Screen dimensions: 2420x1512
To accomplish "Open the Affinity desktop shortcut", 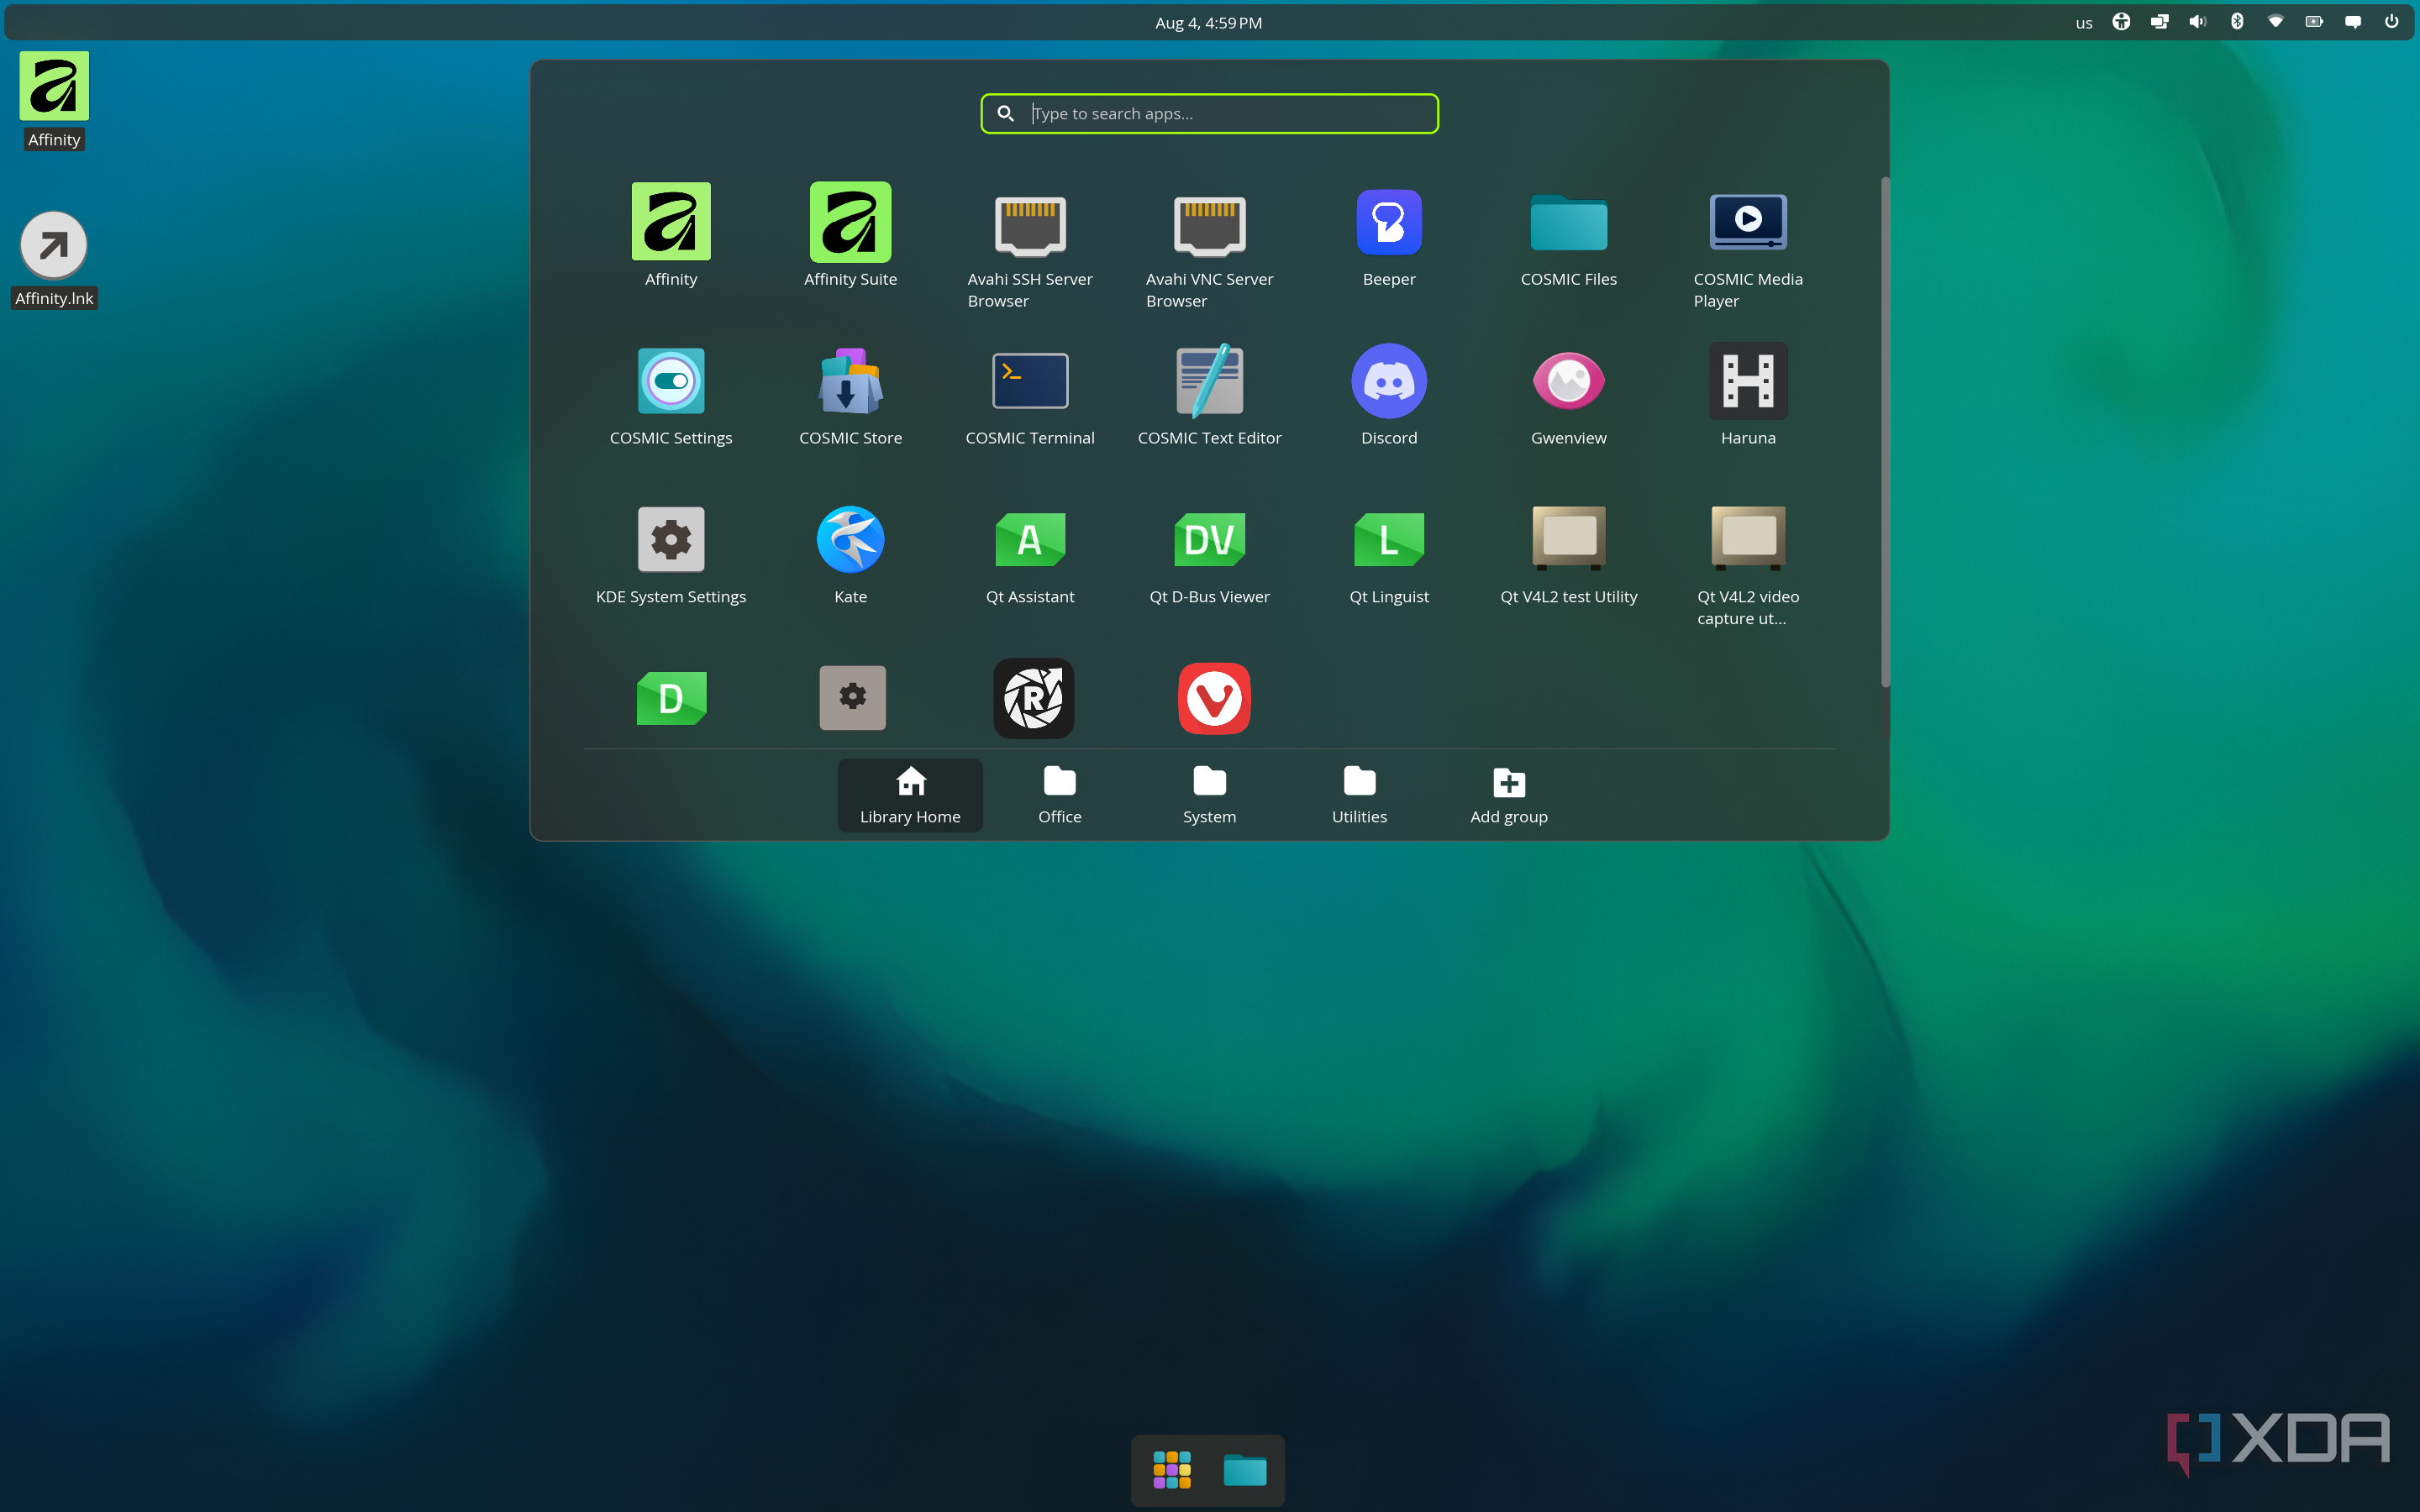I will [x=54, y=101].
